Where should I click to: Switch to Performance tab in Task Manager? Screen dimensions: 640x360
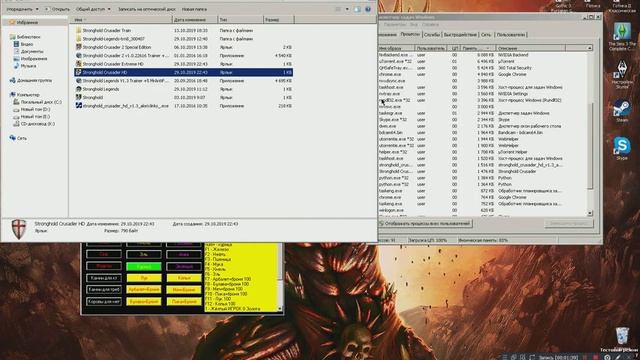point(460,35)
